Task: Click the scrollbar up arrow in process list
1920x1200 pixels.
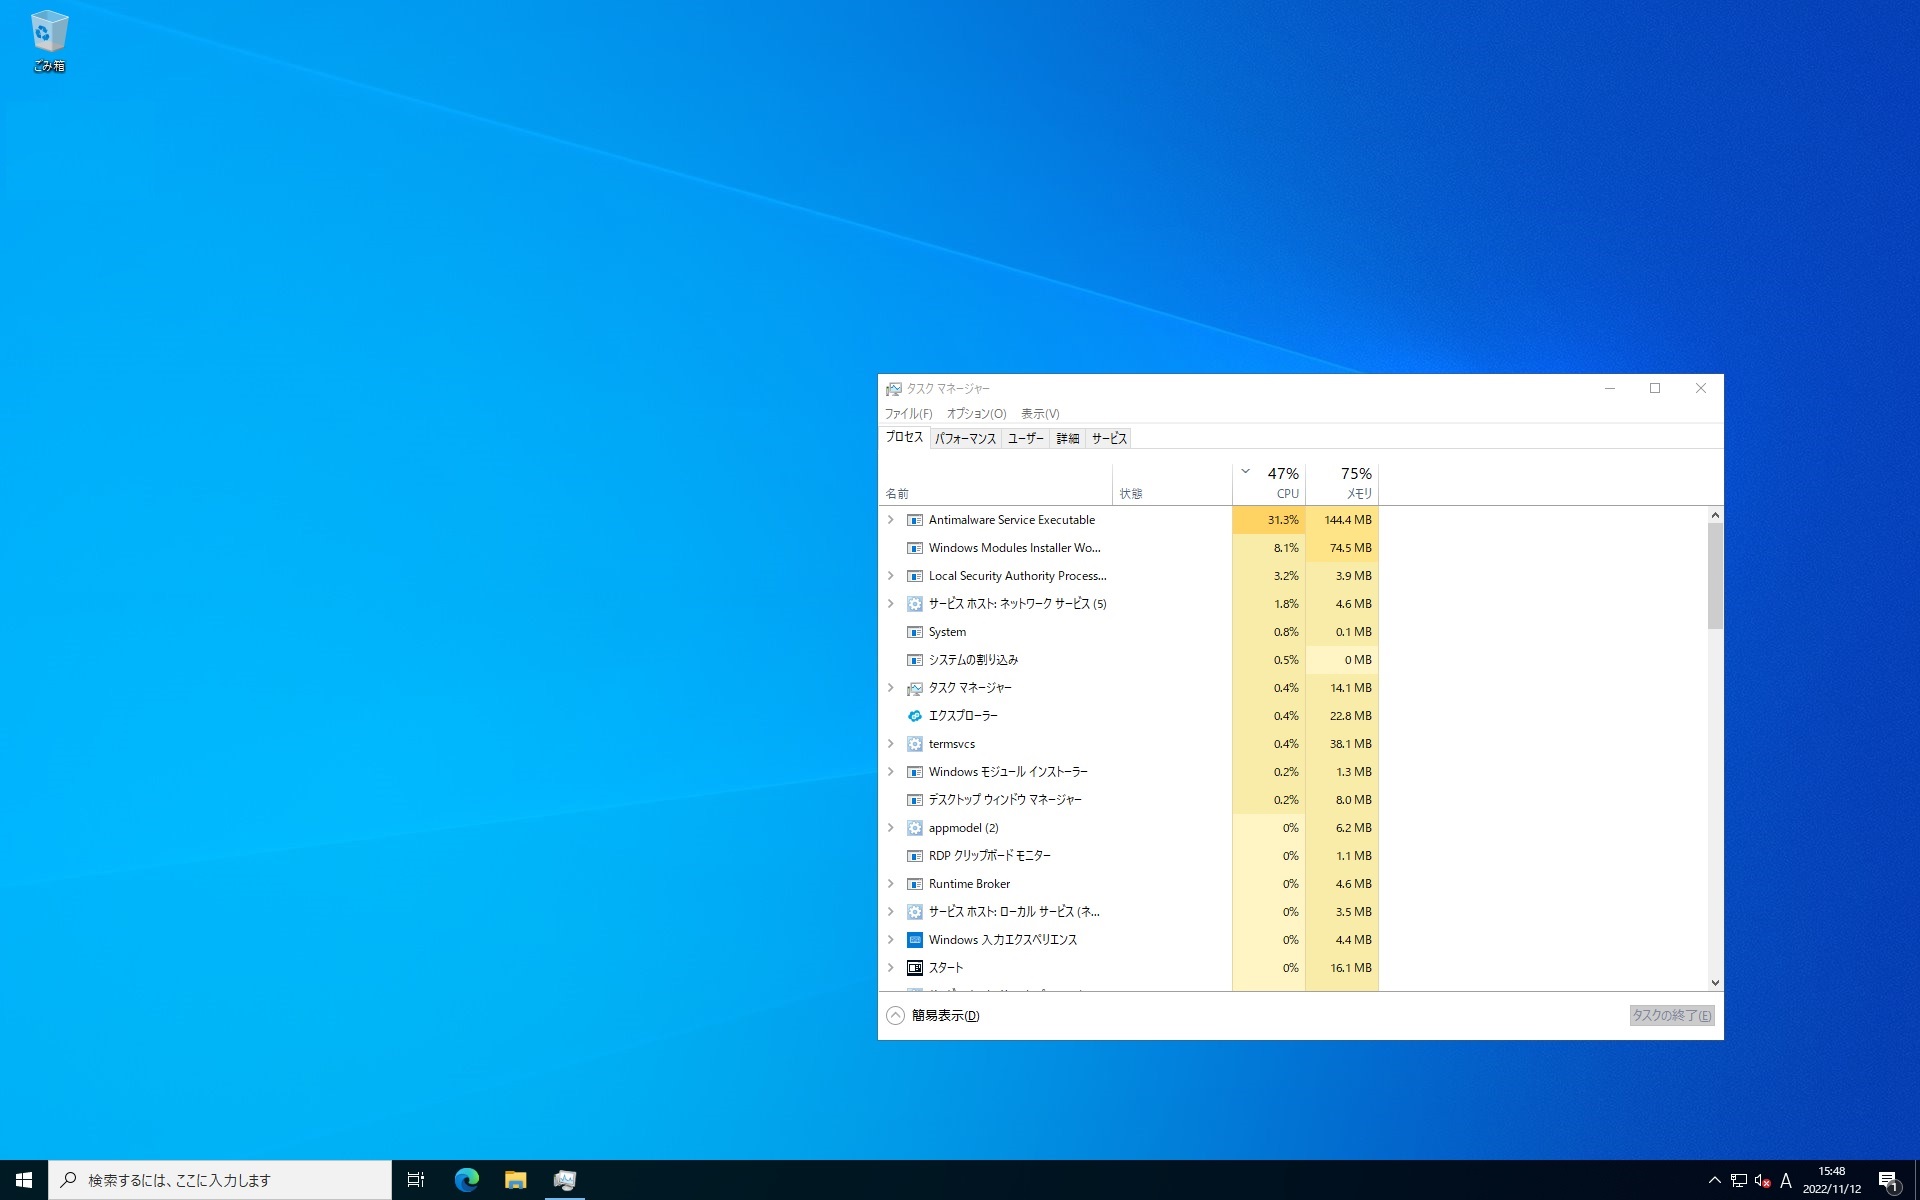Action: 1715,515
